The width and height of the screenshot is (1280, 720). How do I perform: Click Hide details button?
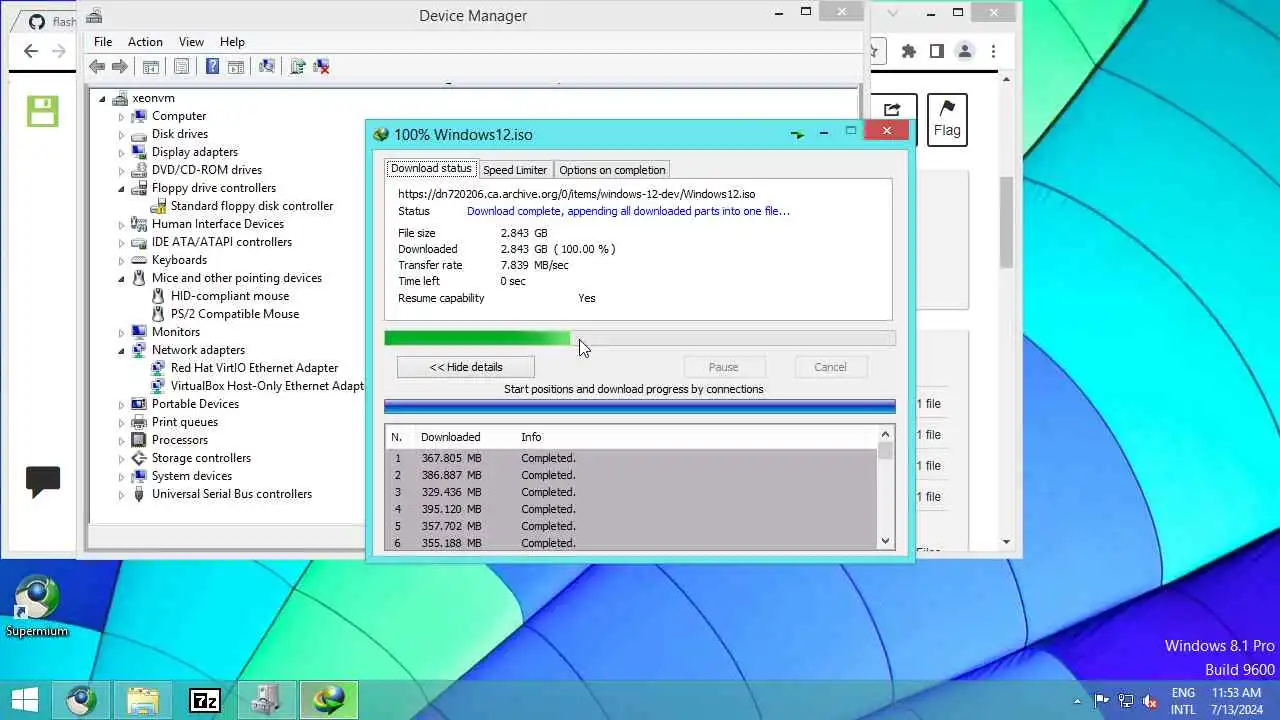(466, 367)
